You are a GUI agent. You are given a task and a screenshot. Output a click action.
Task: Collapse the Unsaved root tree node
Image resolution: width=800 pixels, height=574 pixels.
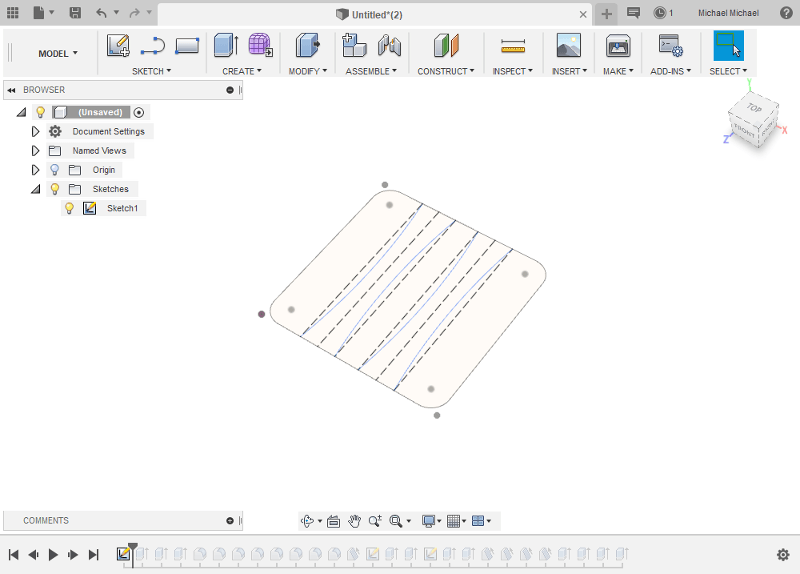pyautogui.click(x=21, y=112)
